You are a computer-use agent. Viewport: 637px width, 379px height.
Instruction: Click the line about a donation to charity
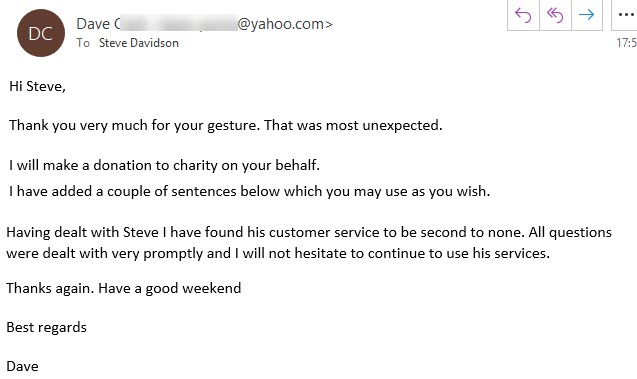click(x=165, y=165)
